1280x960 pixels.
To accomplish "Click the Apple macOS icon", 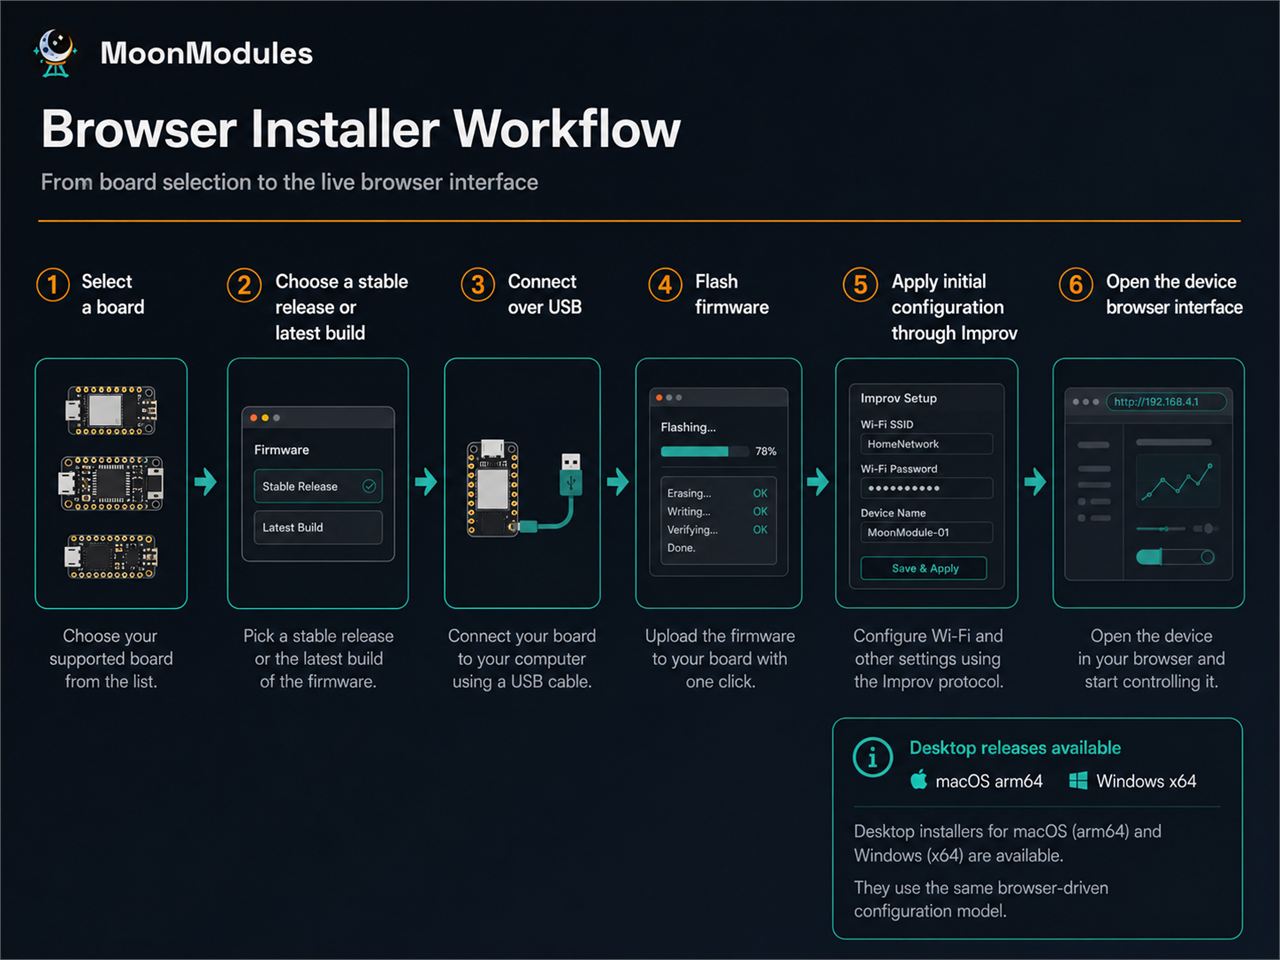I will [919, 780].
